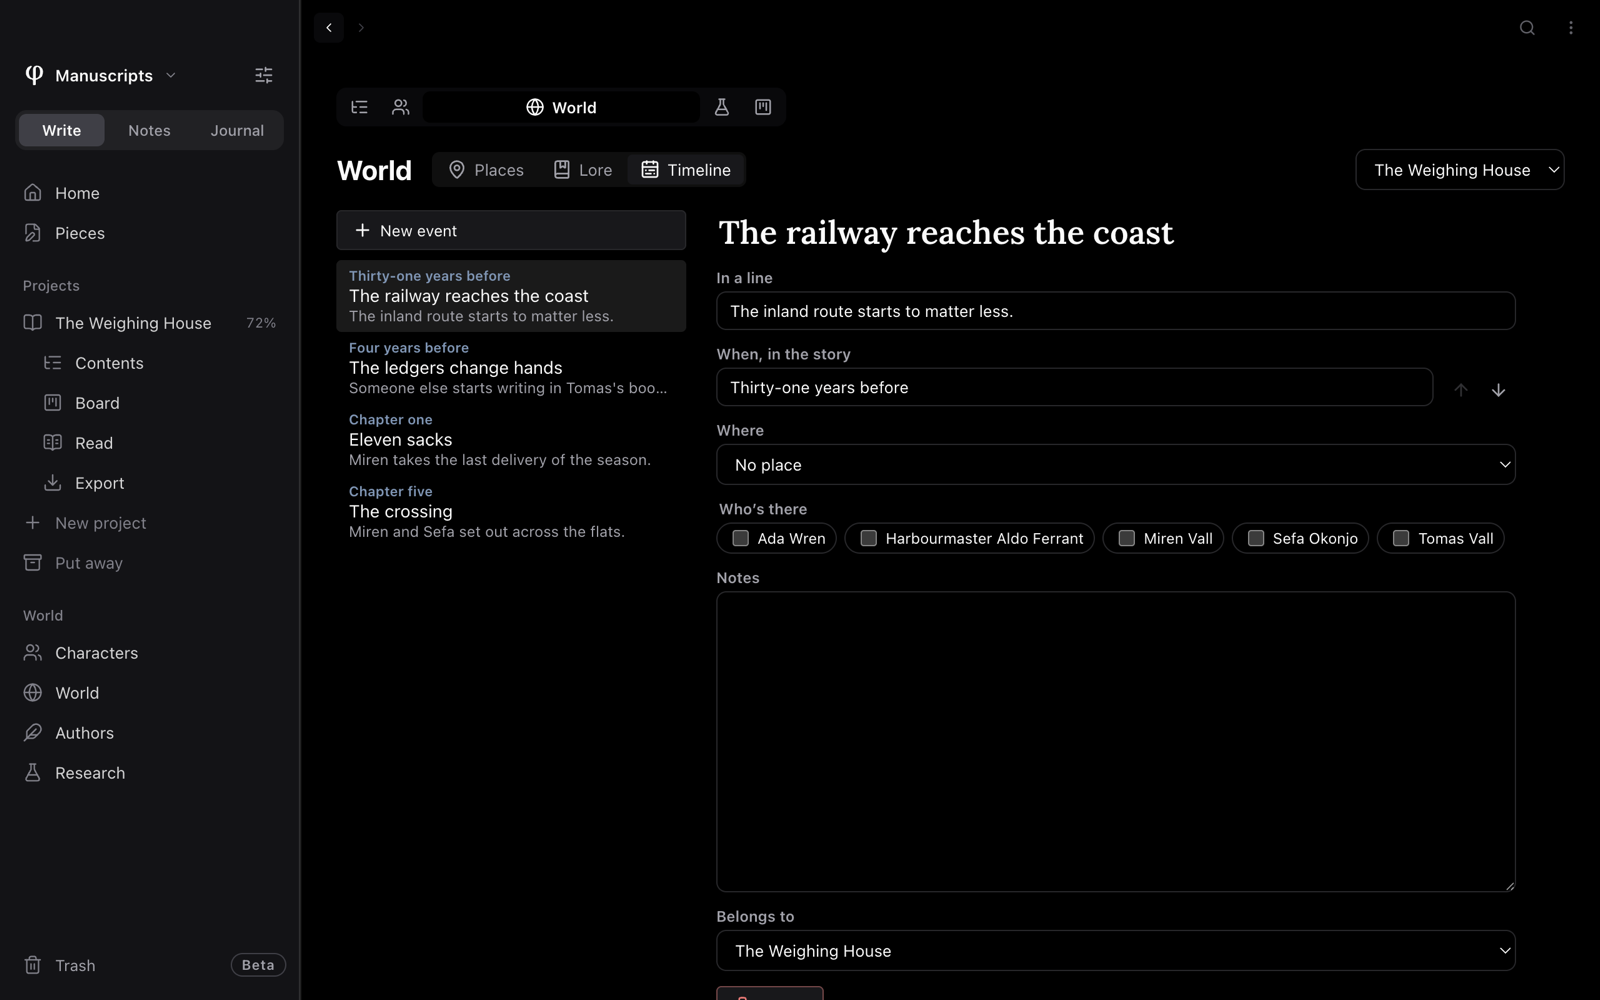The image size is (1600, 1000).
Task: Click the In a line input field
Action: [1116, 311]
